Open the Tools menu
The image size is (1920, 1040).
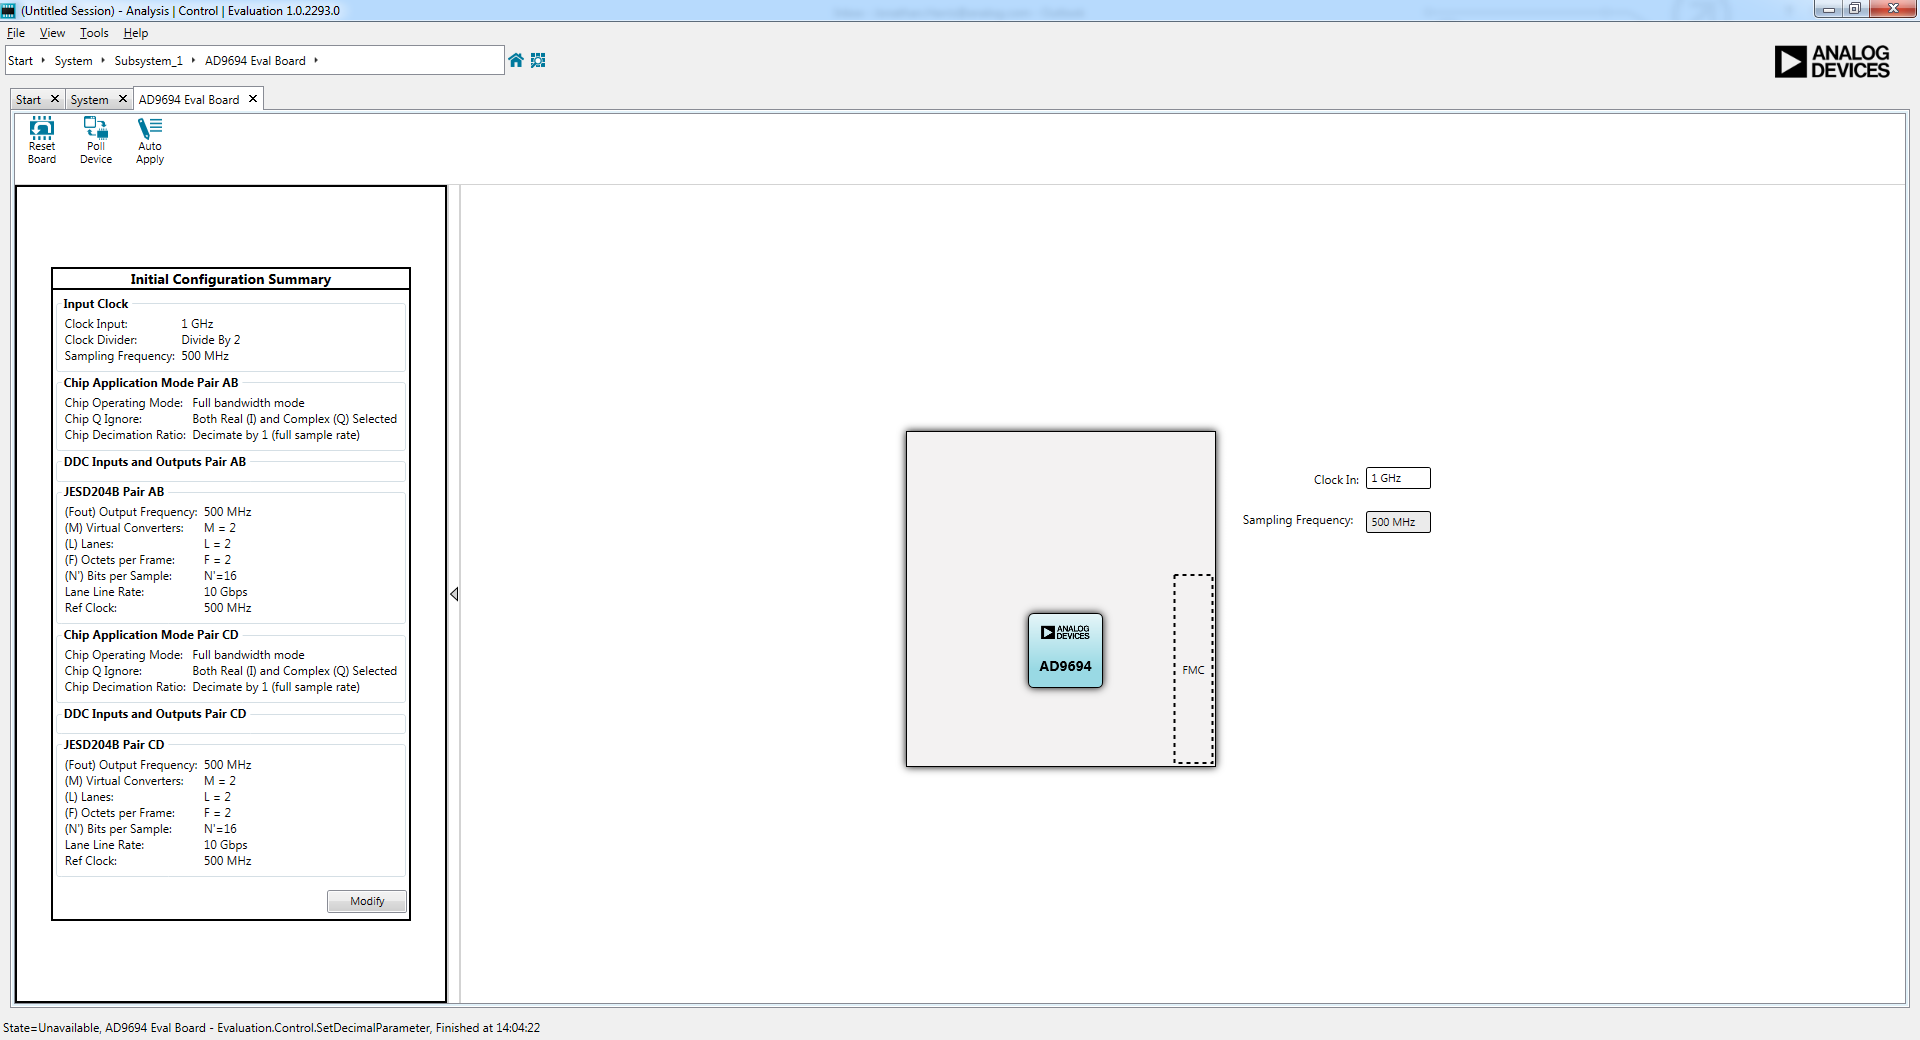94,33
